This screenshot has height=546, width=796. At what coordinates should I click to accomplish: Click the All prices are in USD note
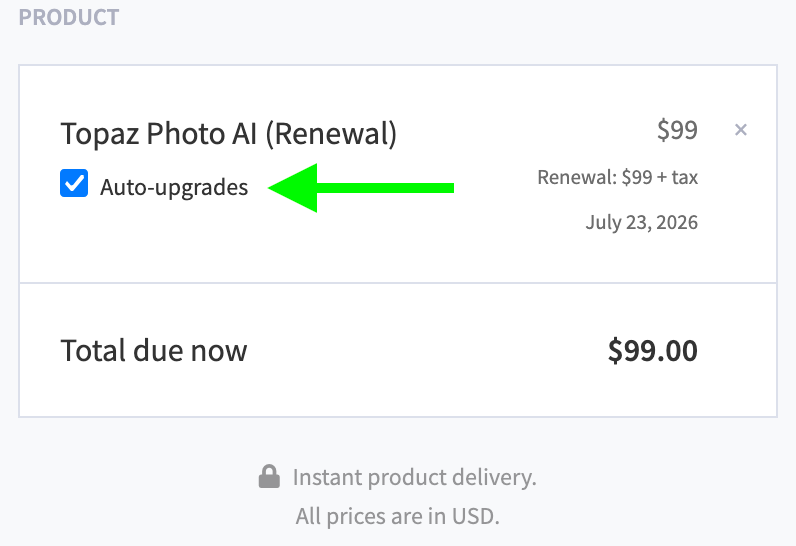[398, 517]
